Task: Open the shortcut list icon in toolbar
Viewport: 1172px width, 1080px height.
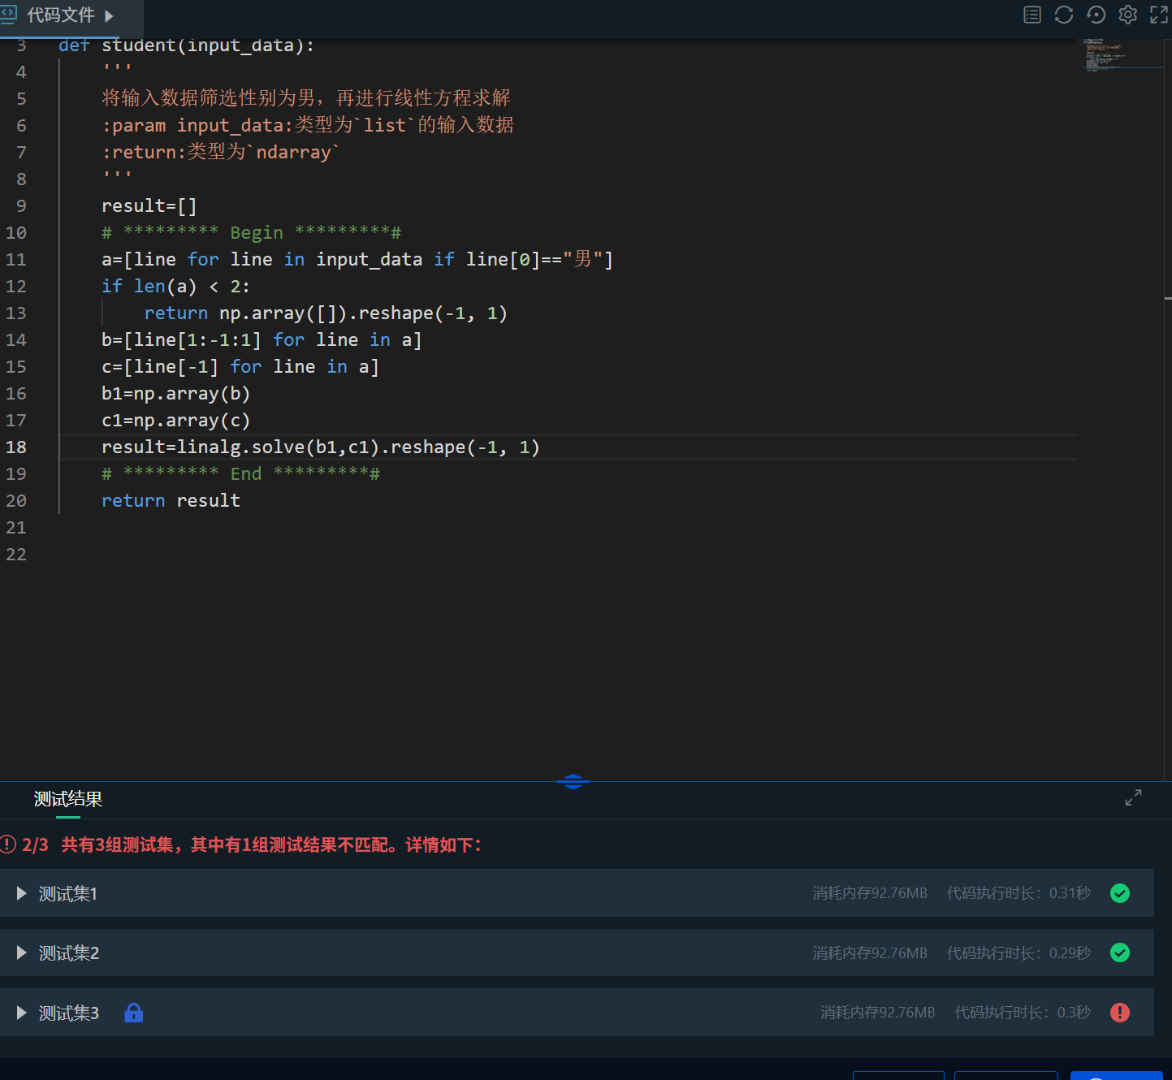Action: point(1031,15)
